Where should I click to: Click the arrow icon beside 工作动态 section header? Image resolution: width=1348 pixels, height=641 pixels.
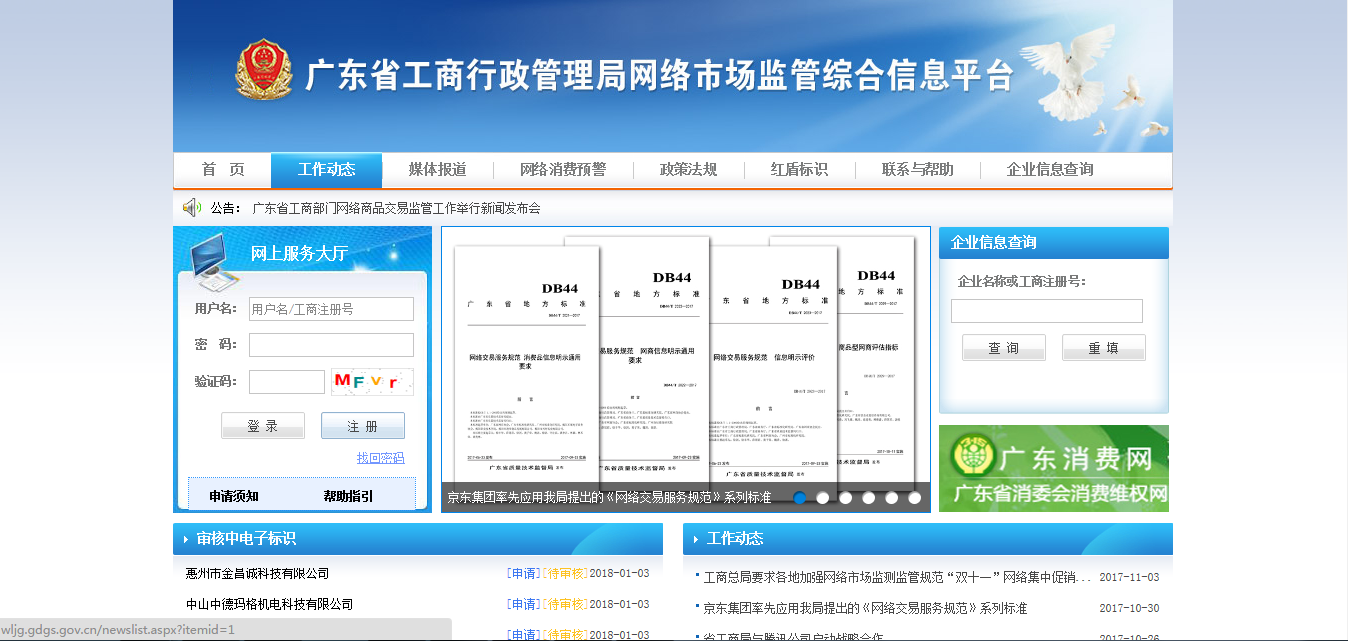pyautogui.click(x=695, y=539)
